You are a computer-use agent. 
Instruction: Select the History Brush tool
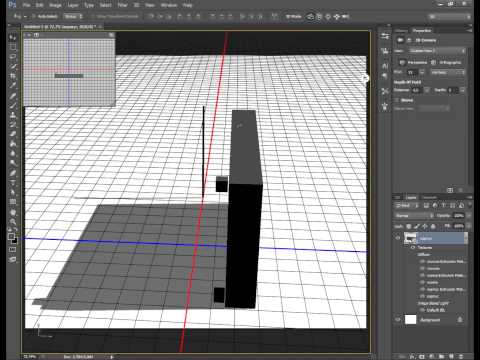point(13,125)
